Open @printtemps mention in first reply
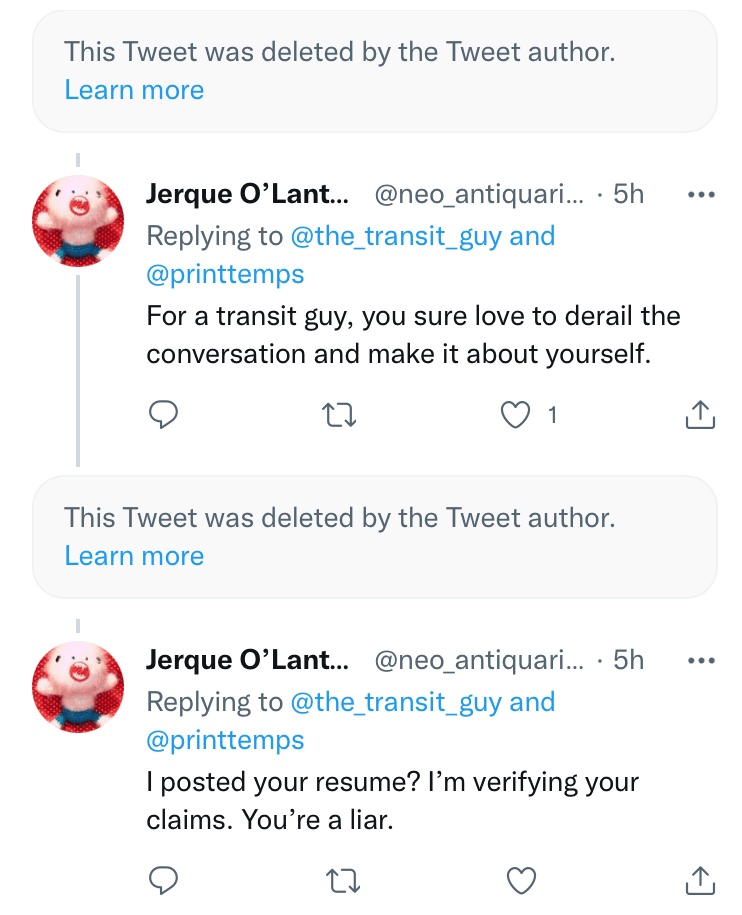 [225, 274]
